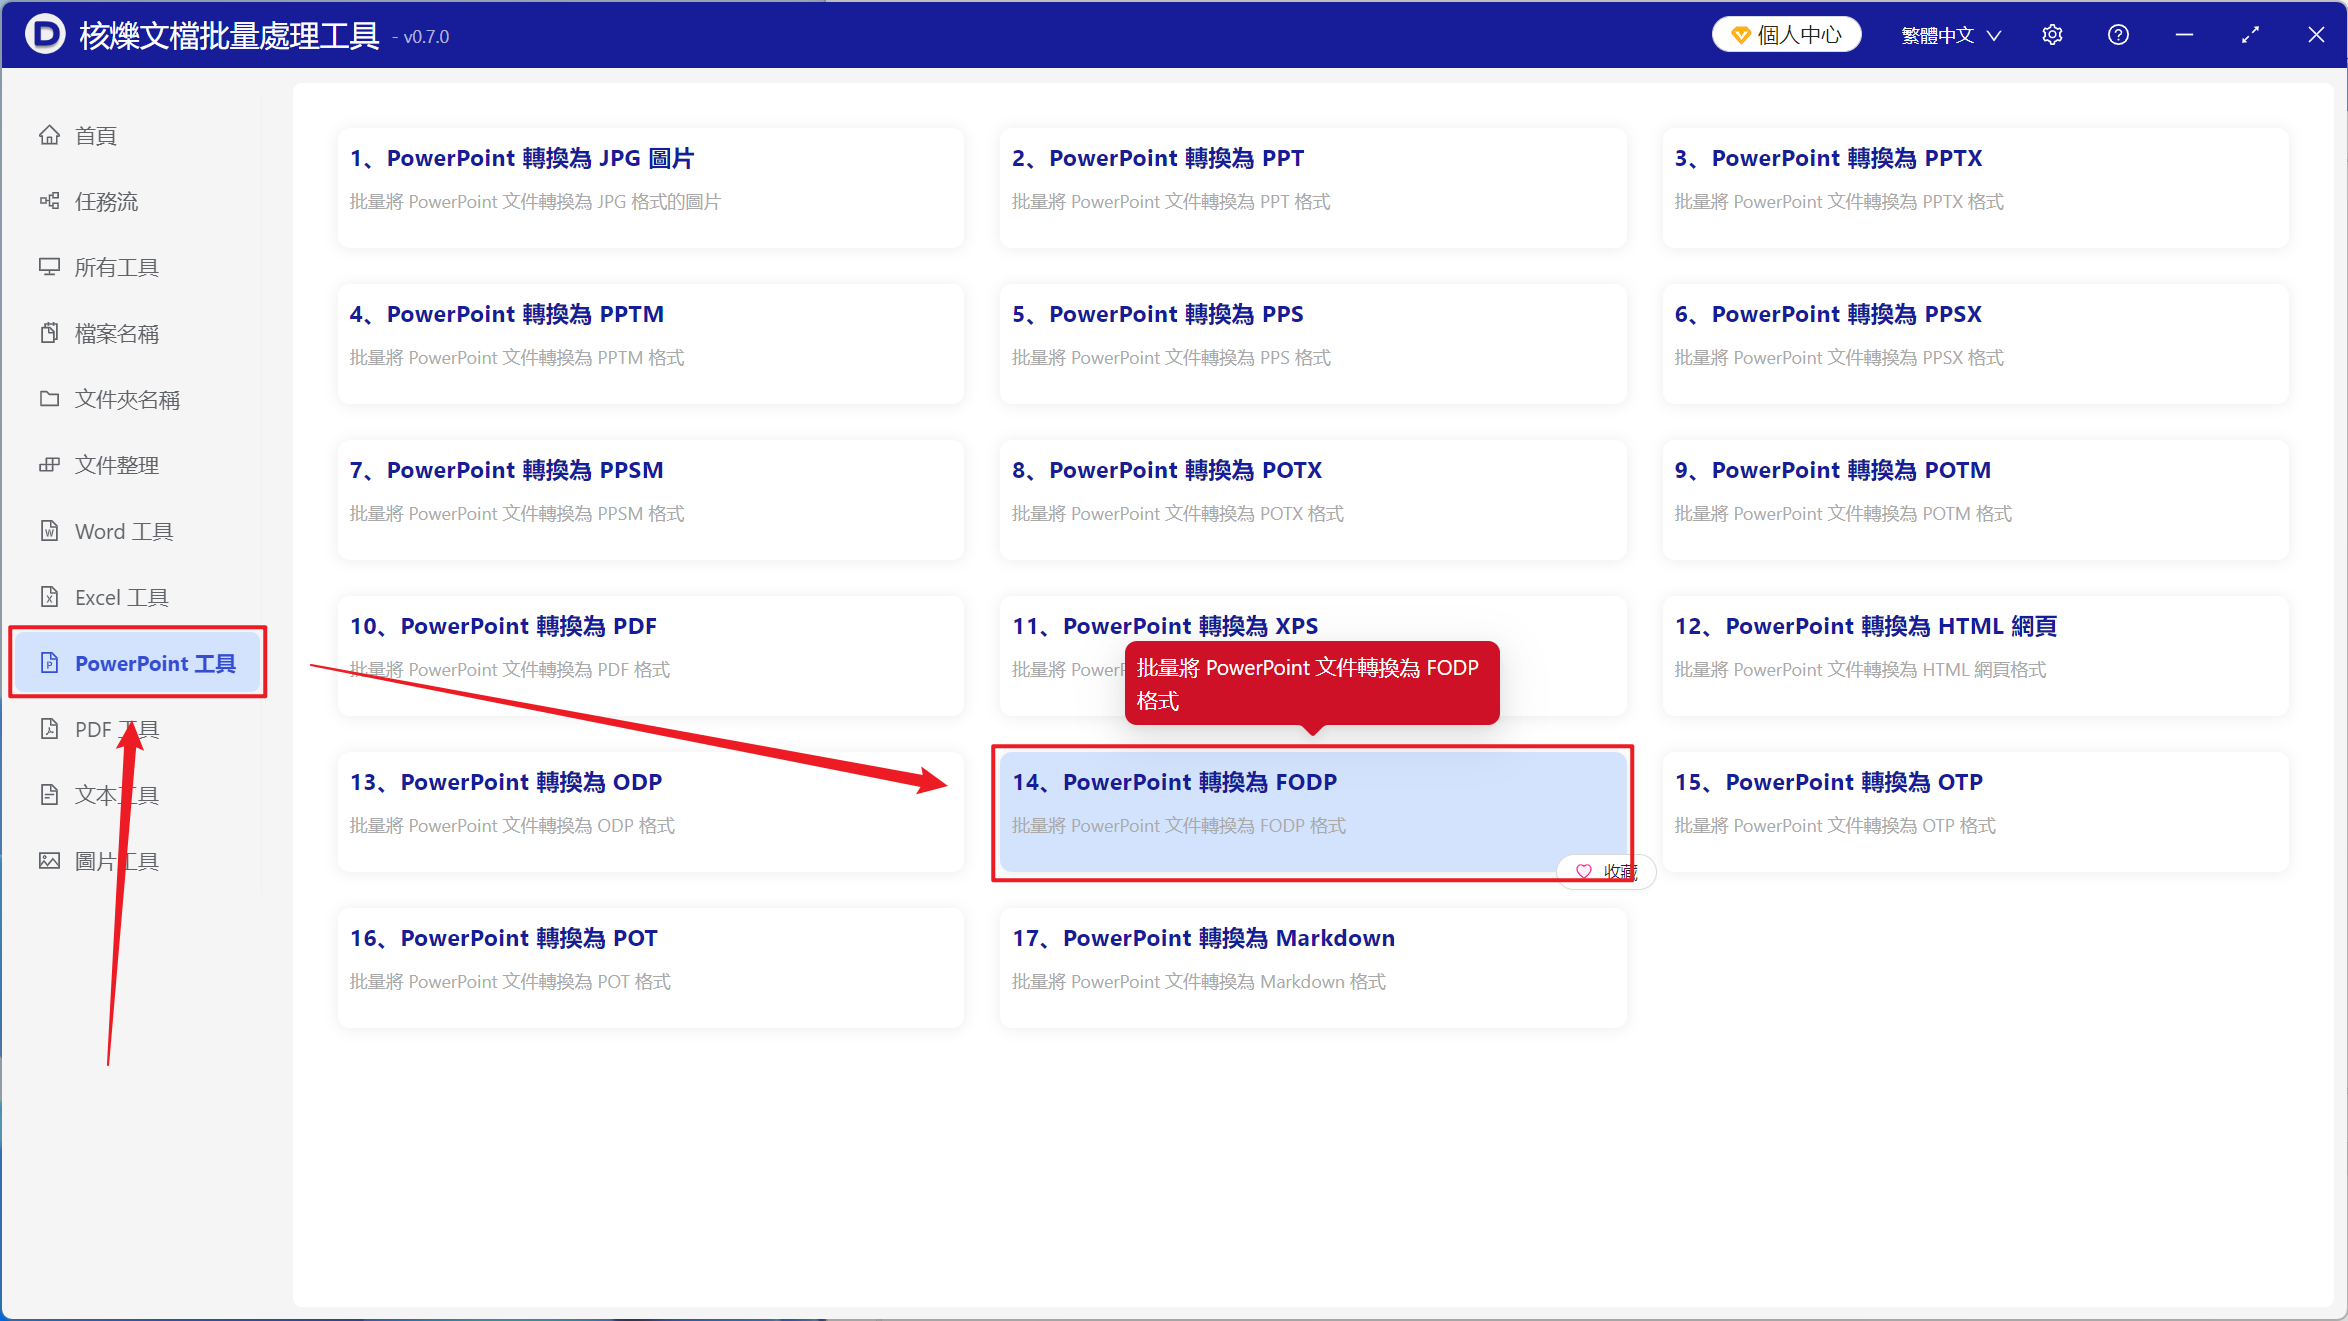Click 文件夾名稱 label in sidebar
This screenshot has height=1321, width=2348.
(128, 399)
